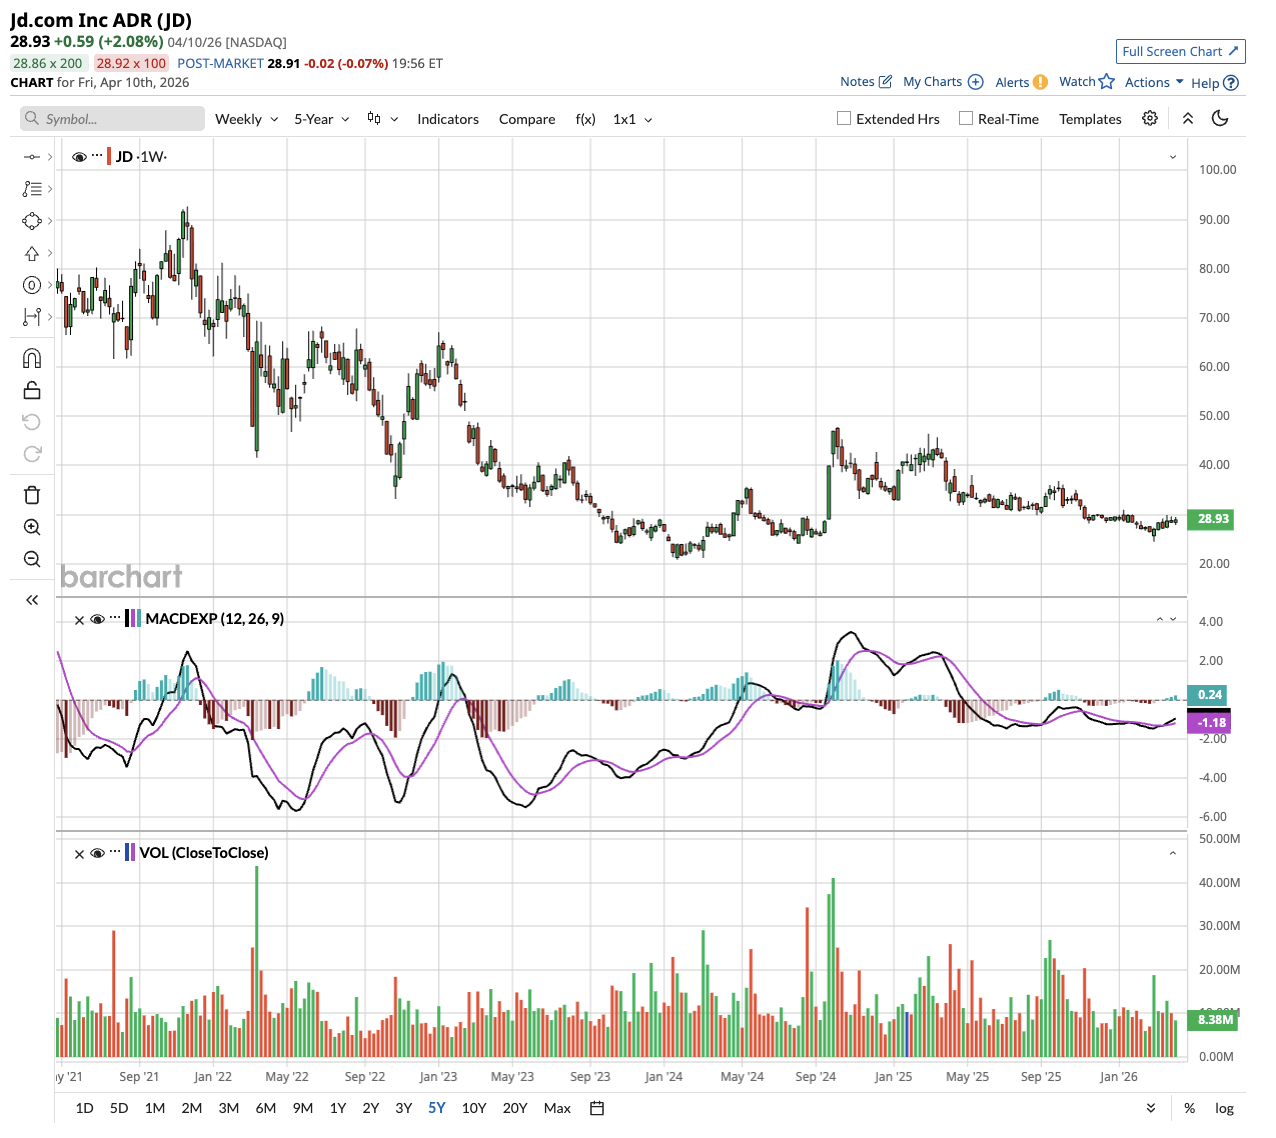
Task: Select the Max range tab
Action: pos(557,1108)
